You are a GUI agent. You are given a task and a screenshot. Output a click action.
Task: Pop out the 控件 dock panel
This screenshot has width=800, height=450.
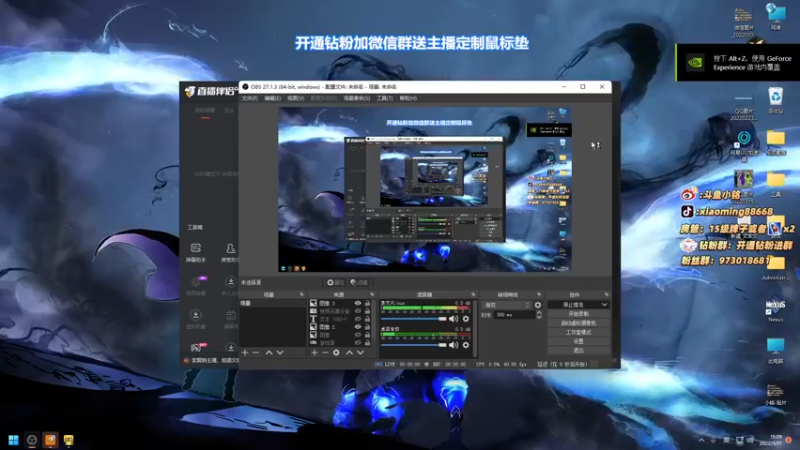tap(606, 294)
